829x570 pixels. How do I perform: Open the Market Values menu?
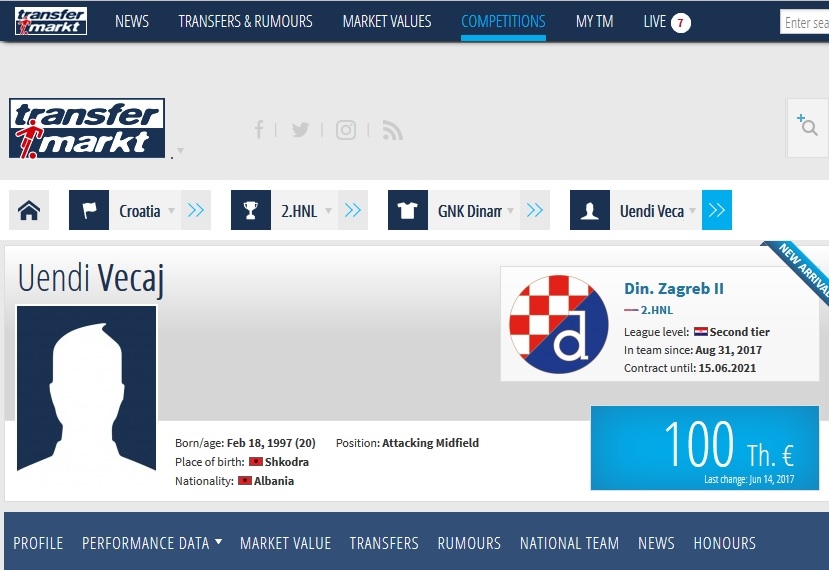pos(387,21)
